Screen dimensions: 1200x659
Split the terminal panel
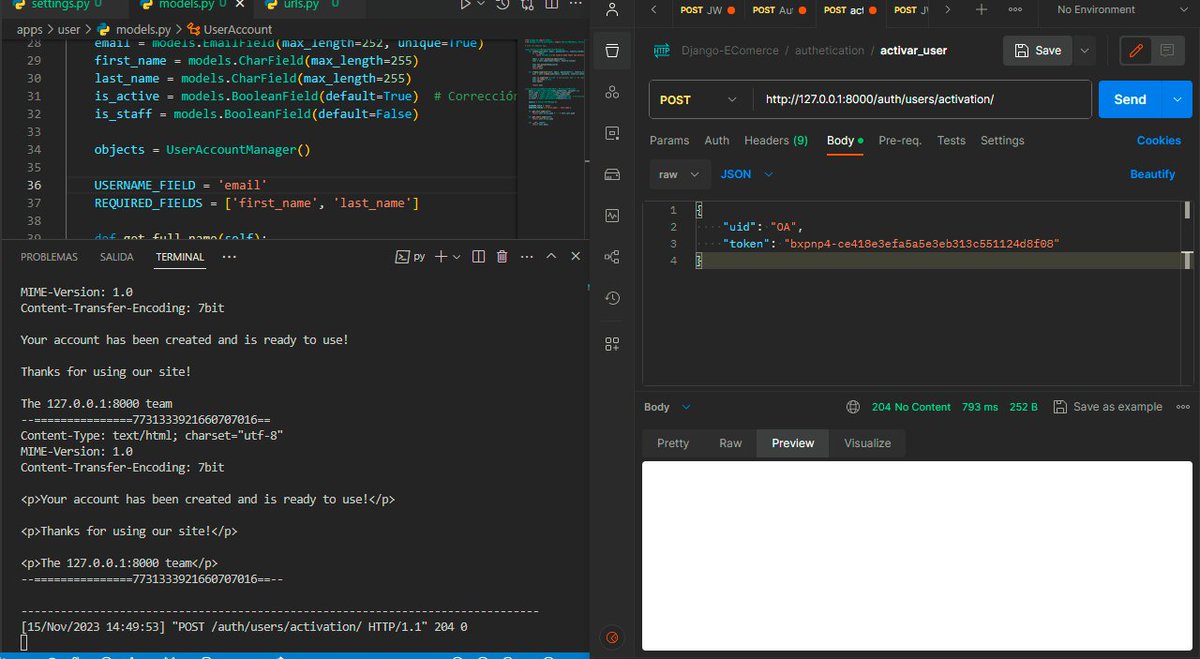(x=478, y=257)
